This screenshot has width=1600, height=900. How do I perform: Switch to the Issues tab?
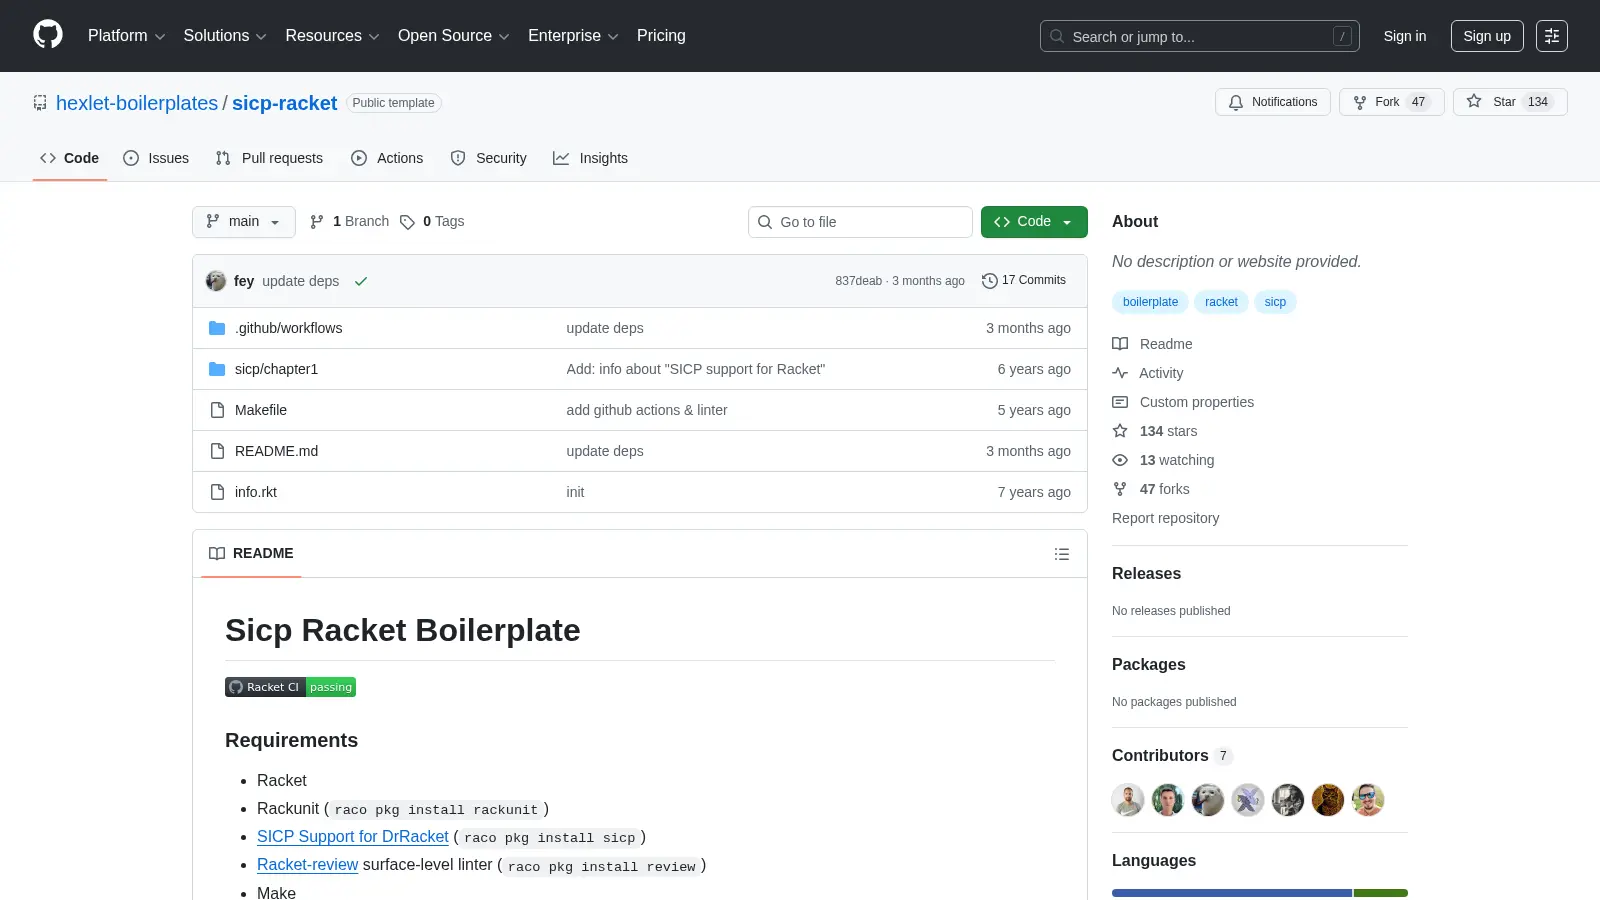coord(156,158)
